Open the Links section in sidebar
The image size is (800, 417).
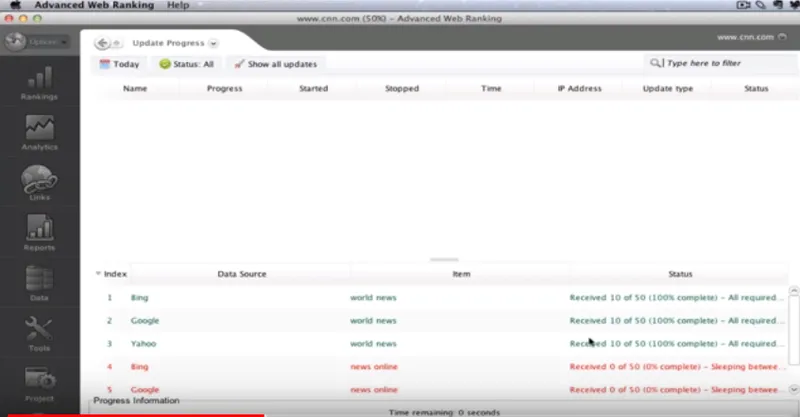pos(39,182)
